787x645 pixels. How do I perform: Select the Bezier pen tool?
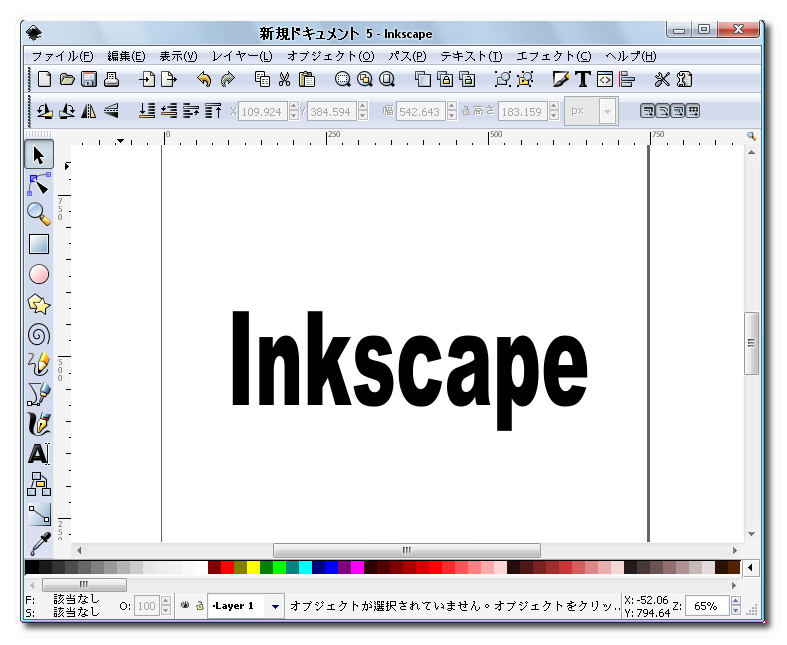click(x=39, y=394)
